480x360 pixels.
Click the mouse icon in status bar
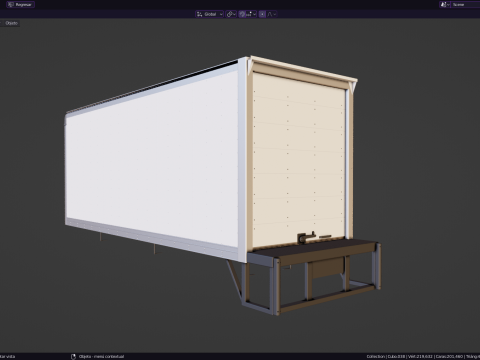(74, 356)
